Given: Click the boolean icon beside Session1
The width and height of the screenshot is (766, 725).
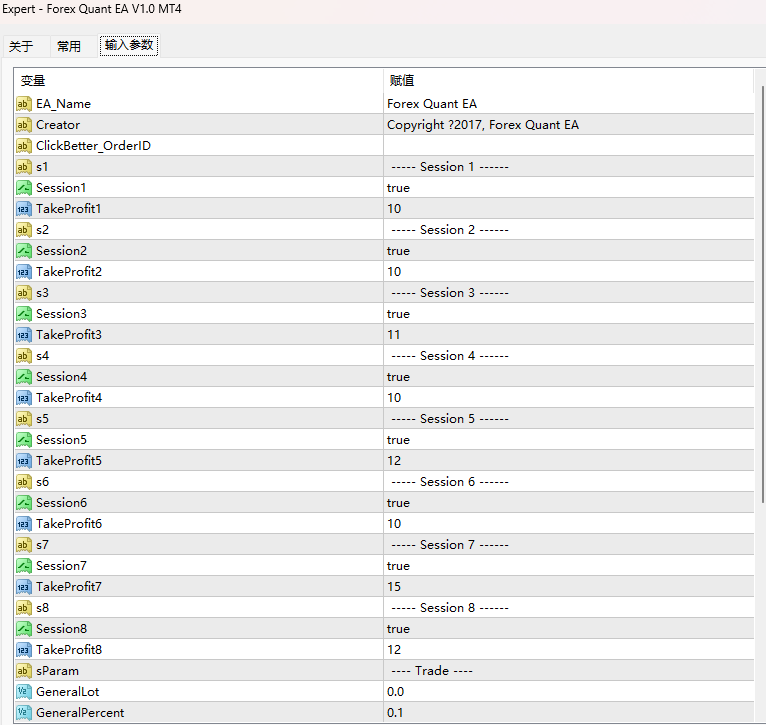Looking at the screenshot, I should click(x=23, y=188).
